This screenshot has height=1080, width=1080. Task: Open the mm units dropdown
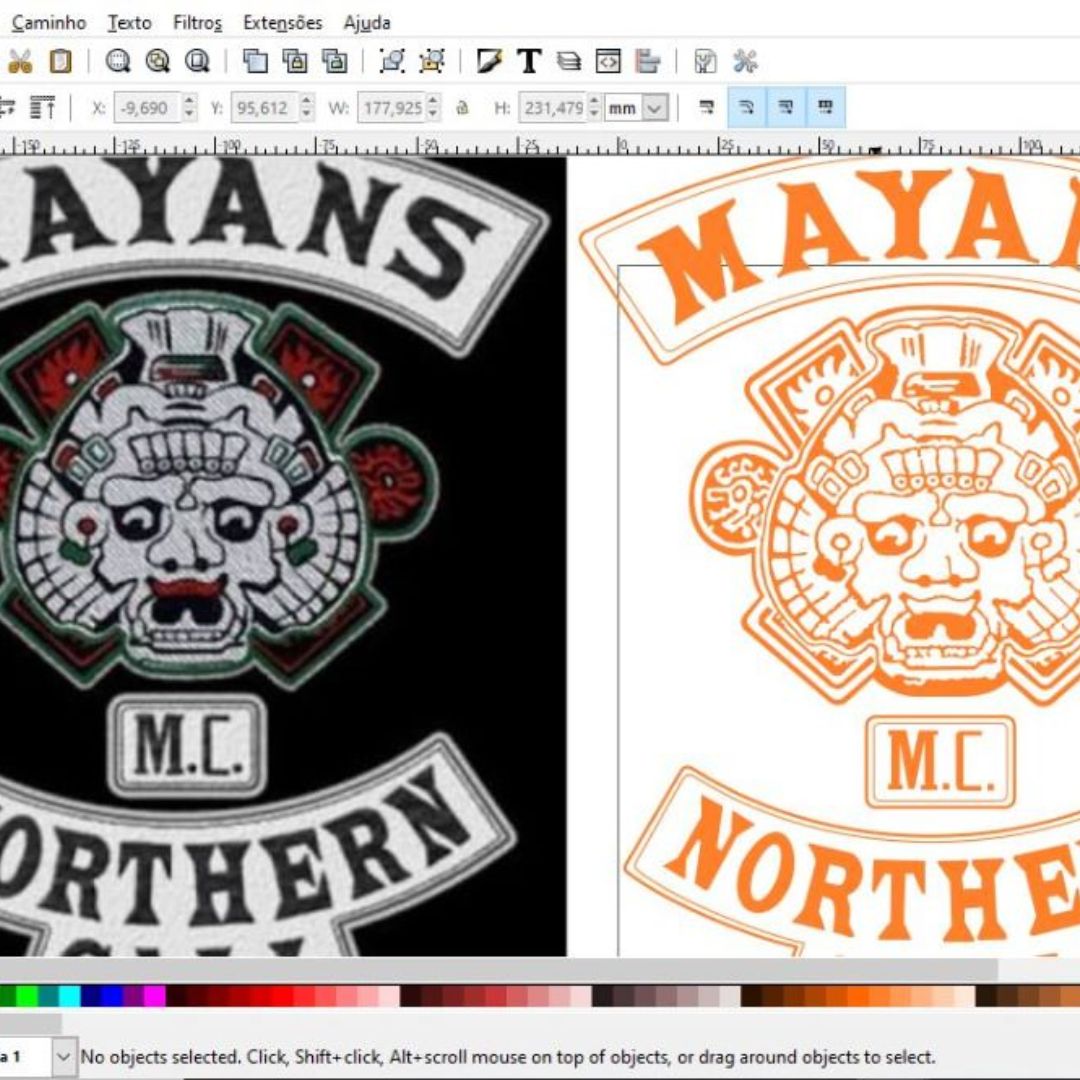point(655,108)
